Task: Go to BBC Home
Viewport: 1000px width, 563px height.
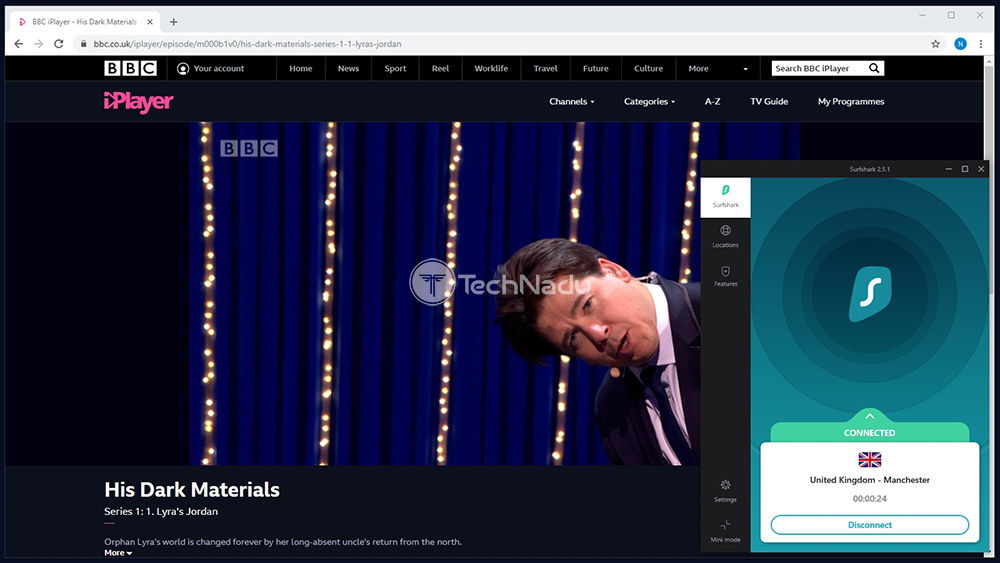Action: pyautogui.click(x=300, y=68)
